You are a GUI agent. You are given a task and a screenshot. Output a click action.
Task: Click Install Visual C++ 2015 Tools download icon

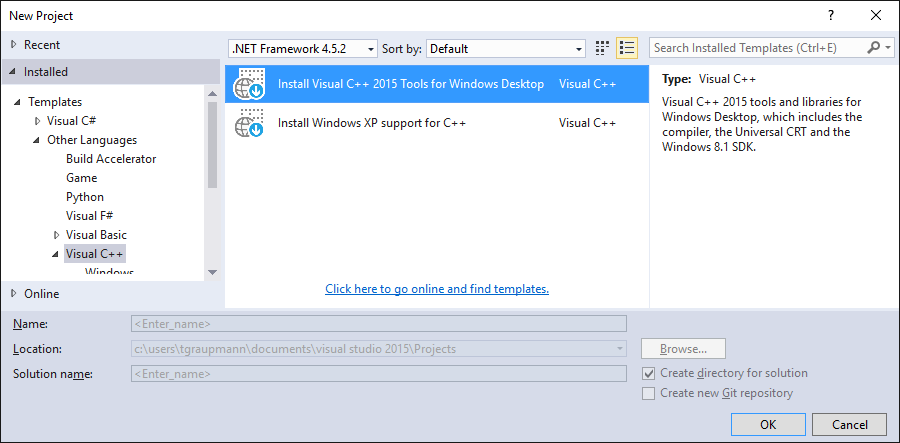[x=249, y=84]
